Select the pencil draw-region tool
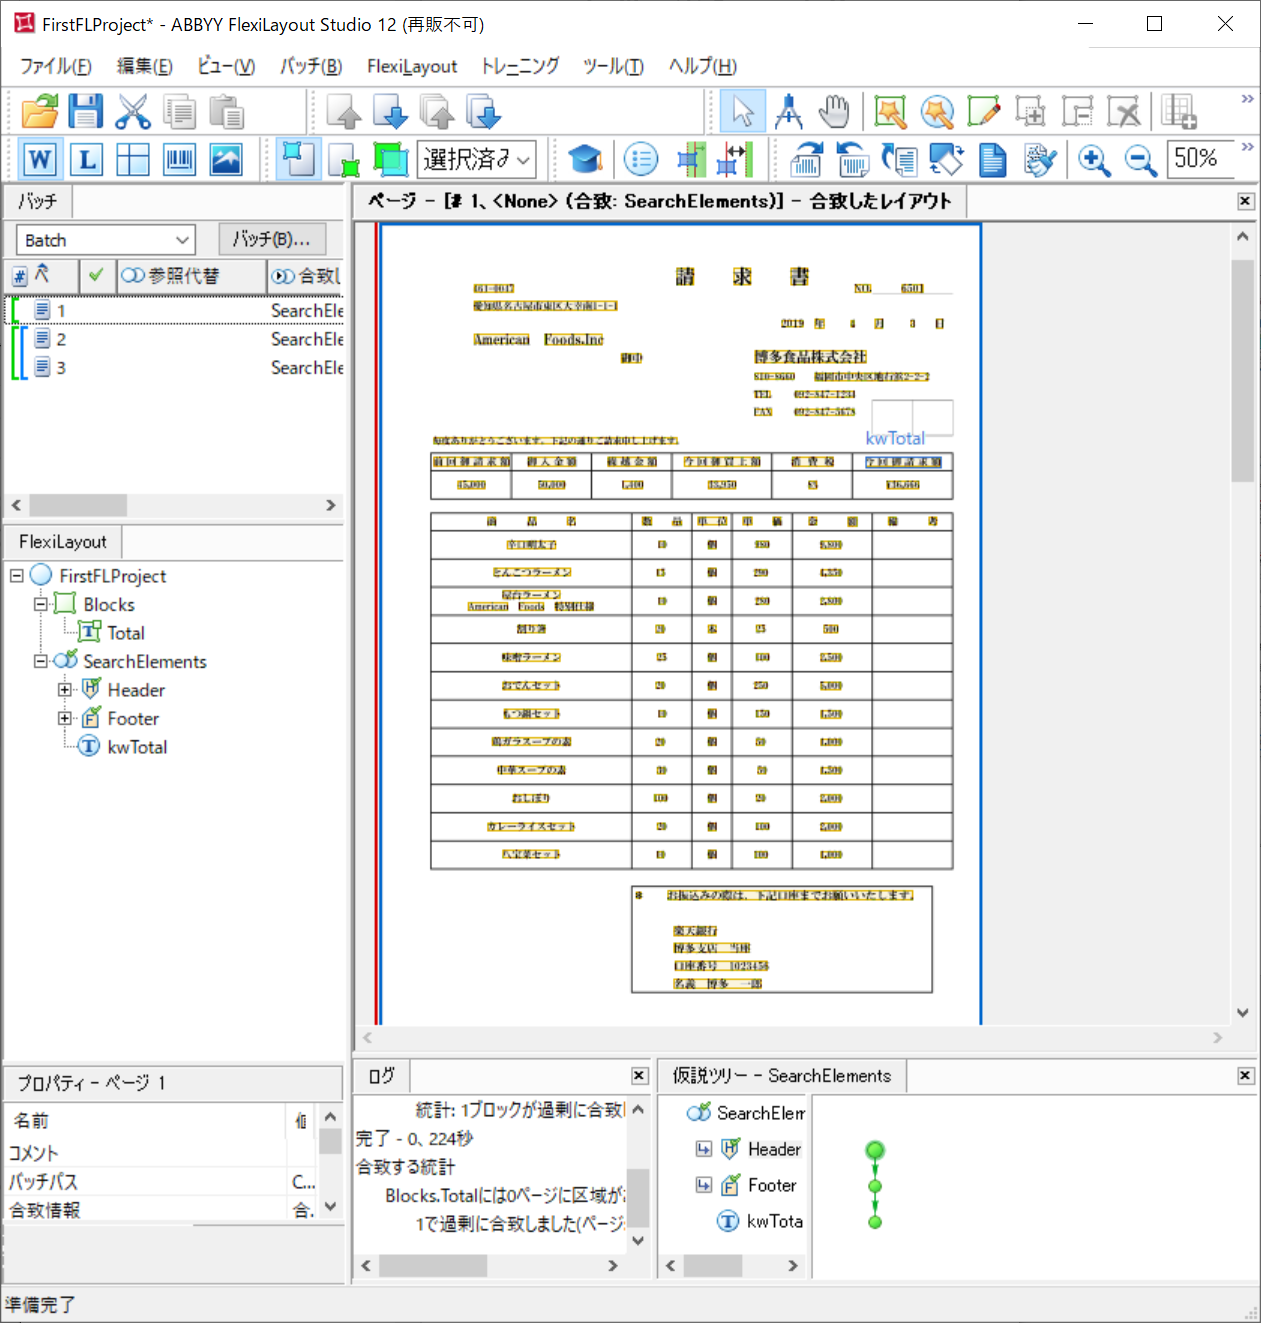Image resolution: width=1261 pixels, height=1323 pixels. pyautogui.click(x=983, y=111)
